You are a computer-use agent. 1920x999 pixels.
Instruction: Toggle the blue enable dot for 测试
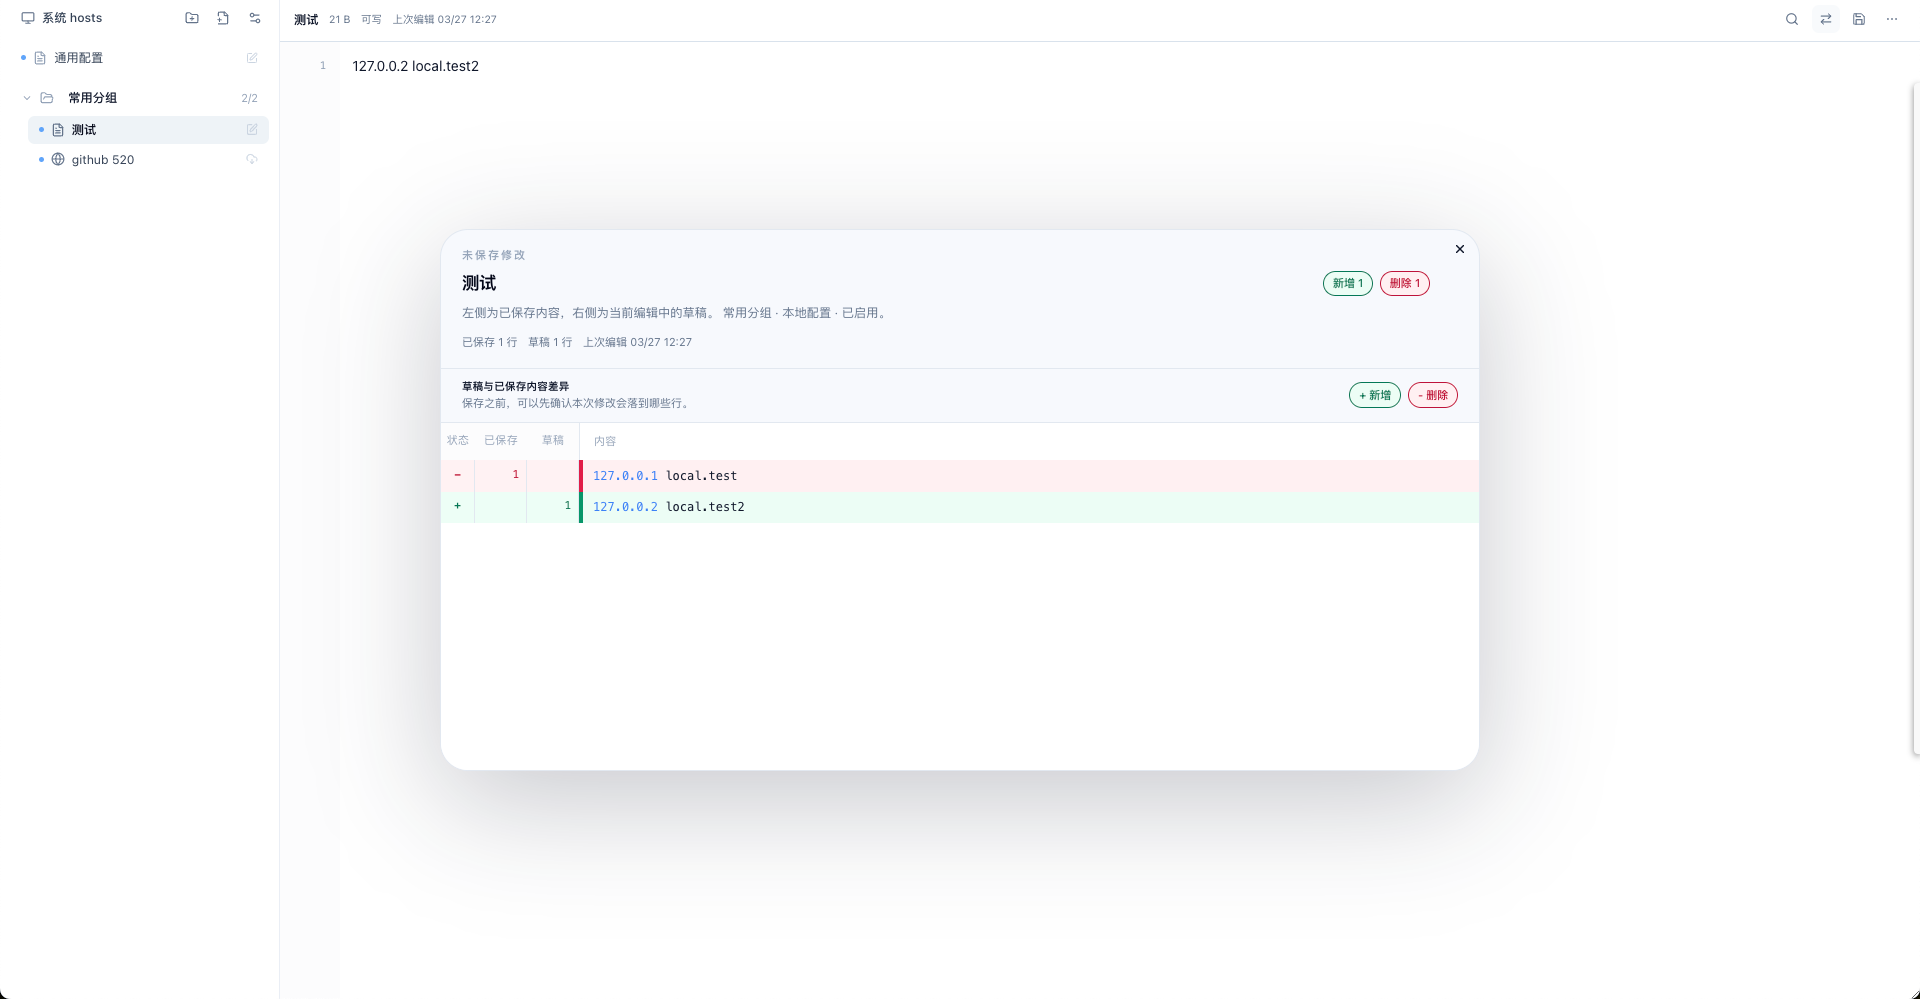tap(41, 130)
